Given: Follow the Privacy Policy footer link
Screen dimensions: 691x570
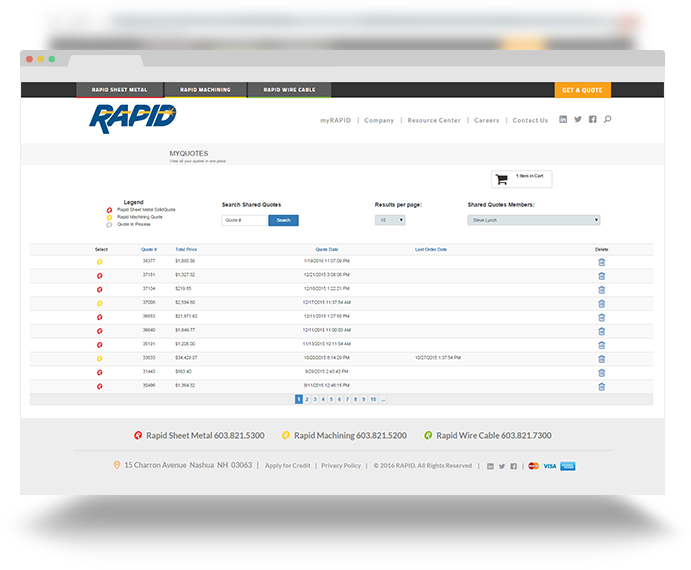Looking at the screenshot, I should tap(341, 466).
